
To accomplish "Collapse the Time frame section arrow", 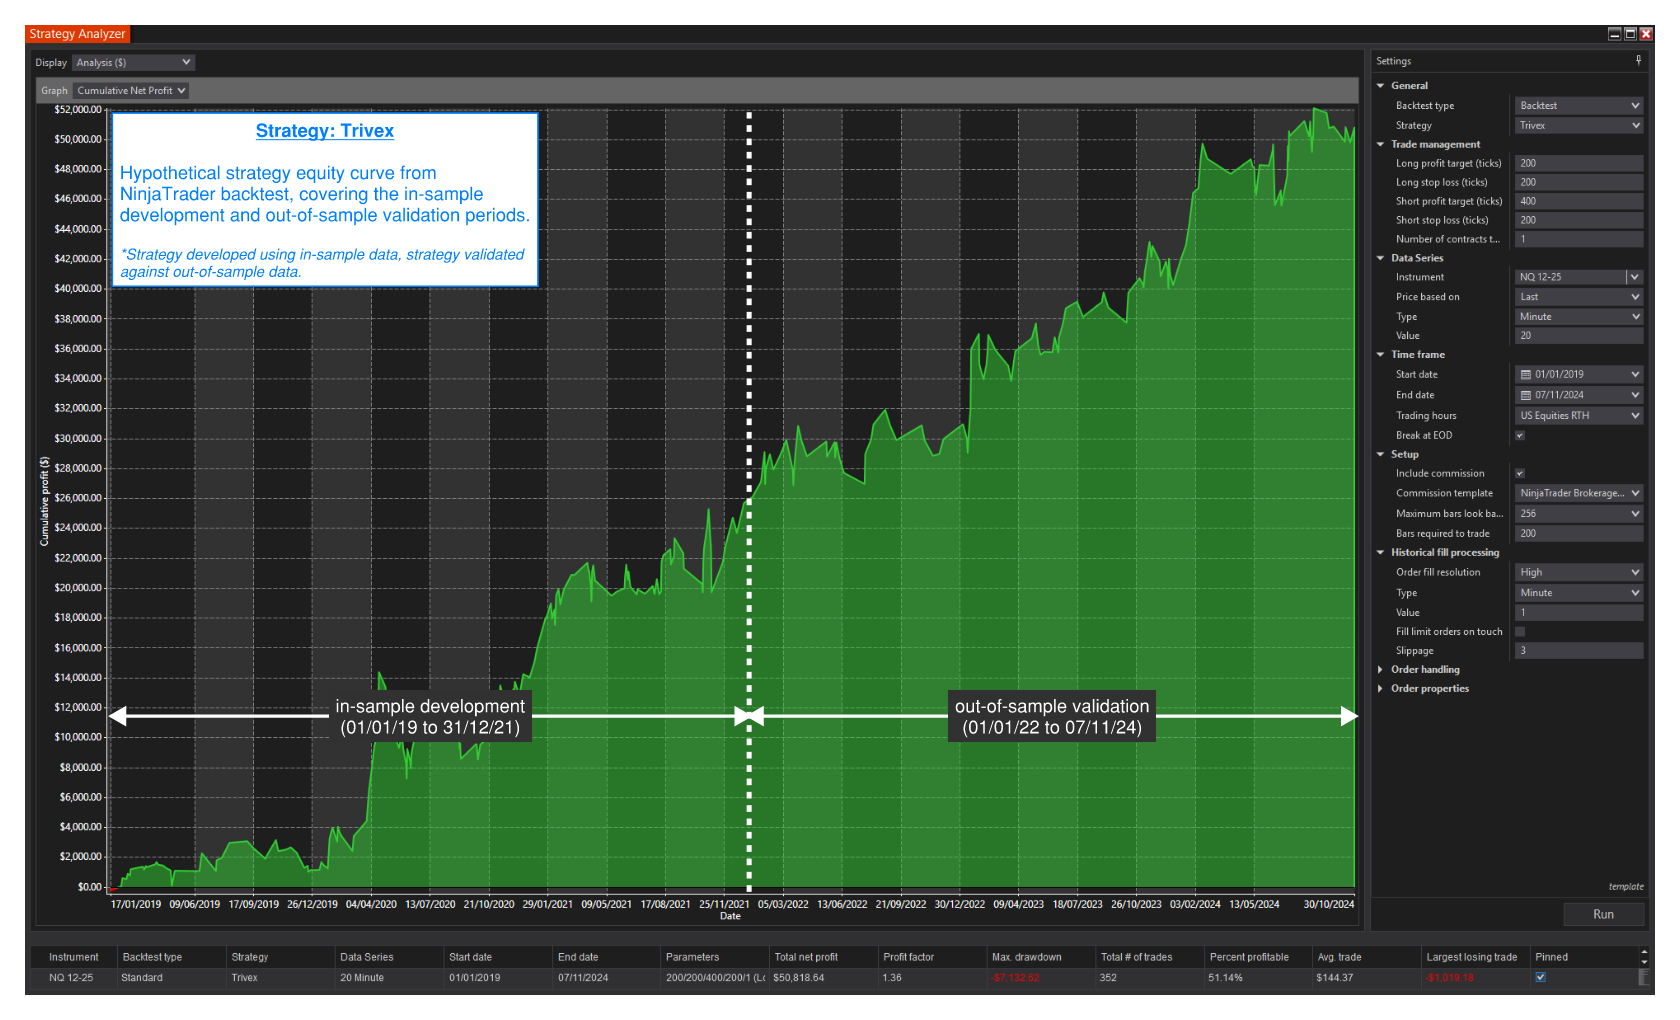I will tap(1381, 355).
